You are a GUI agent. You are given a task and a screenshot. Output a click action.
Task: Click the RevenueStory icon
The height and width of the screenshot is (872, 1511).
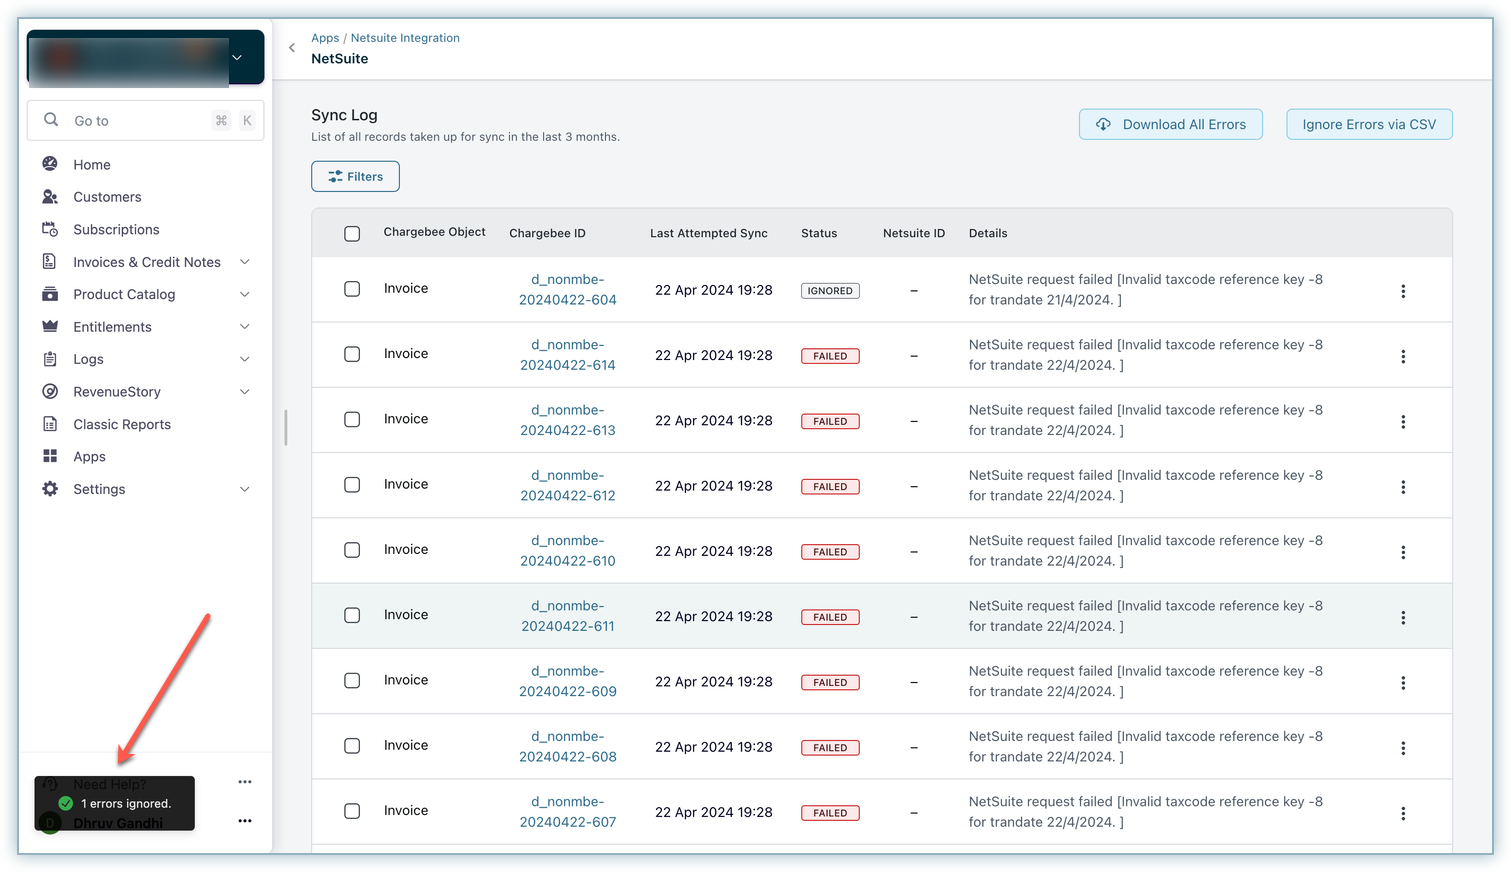click(x=50, y=392)
